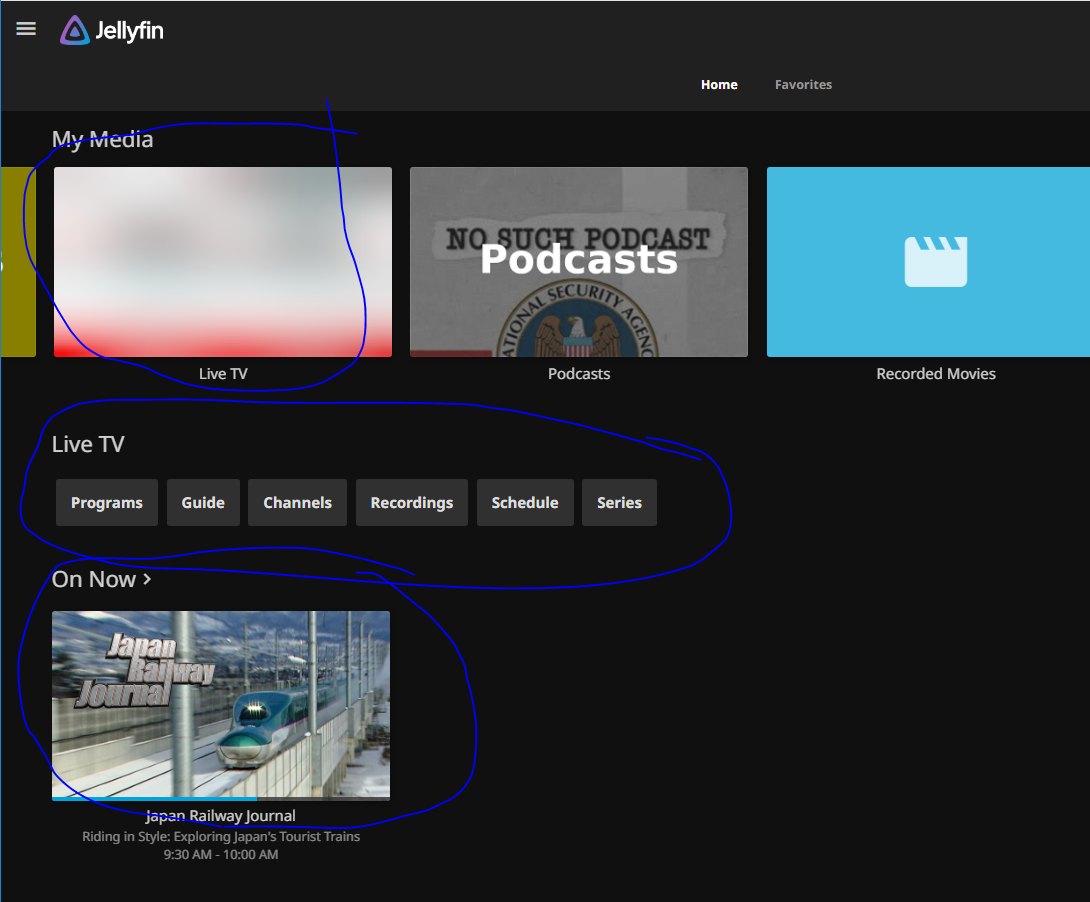The height and width of the screenshot is (902, 1090).
Task: Open the blurred Live TV library card
Action: (x=222, y=261)
